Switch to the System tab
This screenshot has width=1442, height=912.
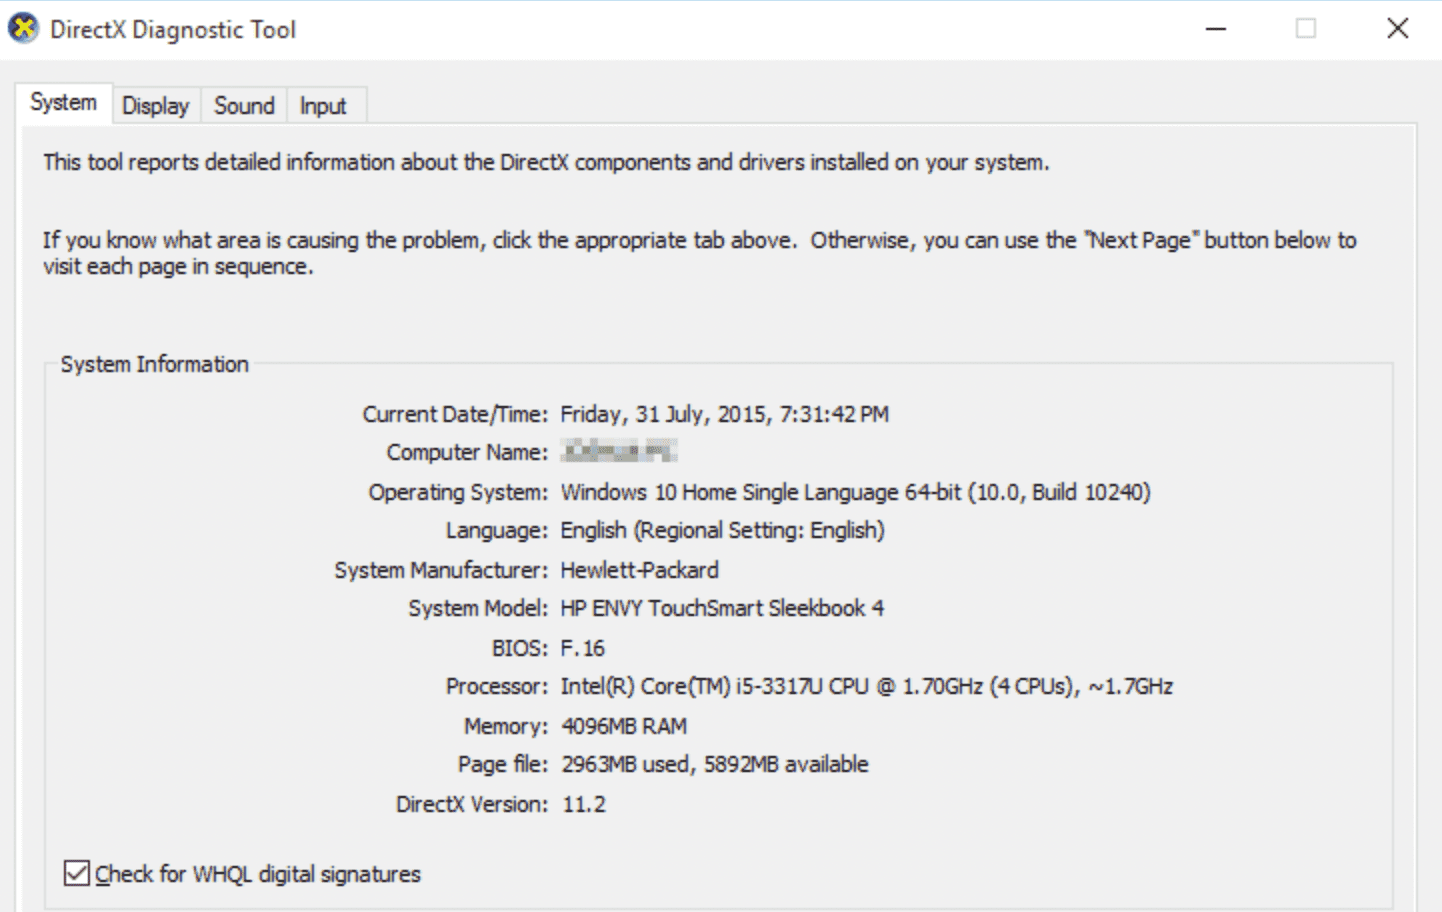click(63, 103)
